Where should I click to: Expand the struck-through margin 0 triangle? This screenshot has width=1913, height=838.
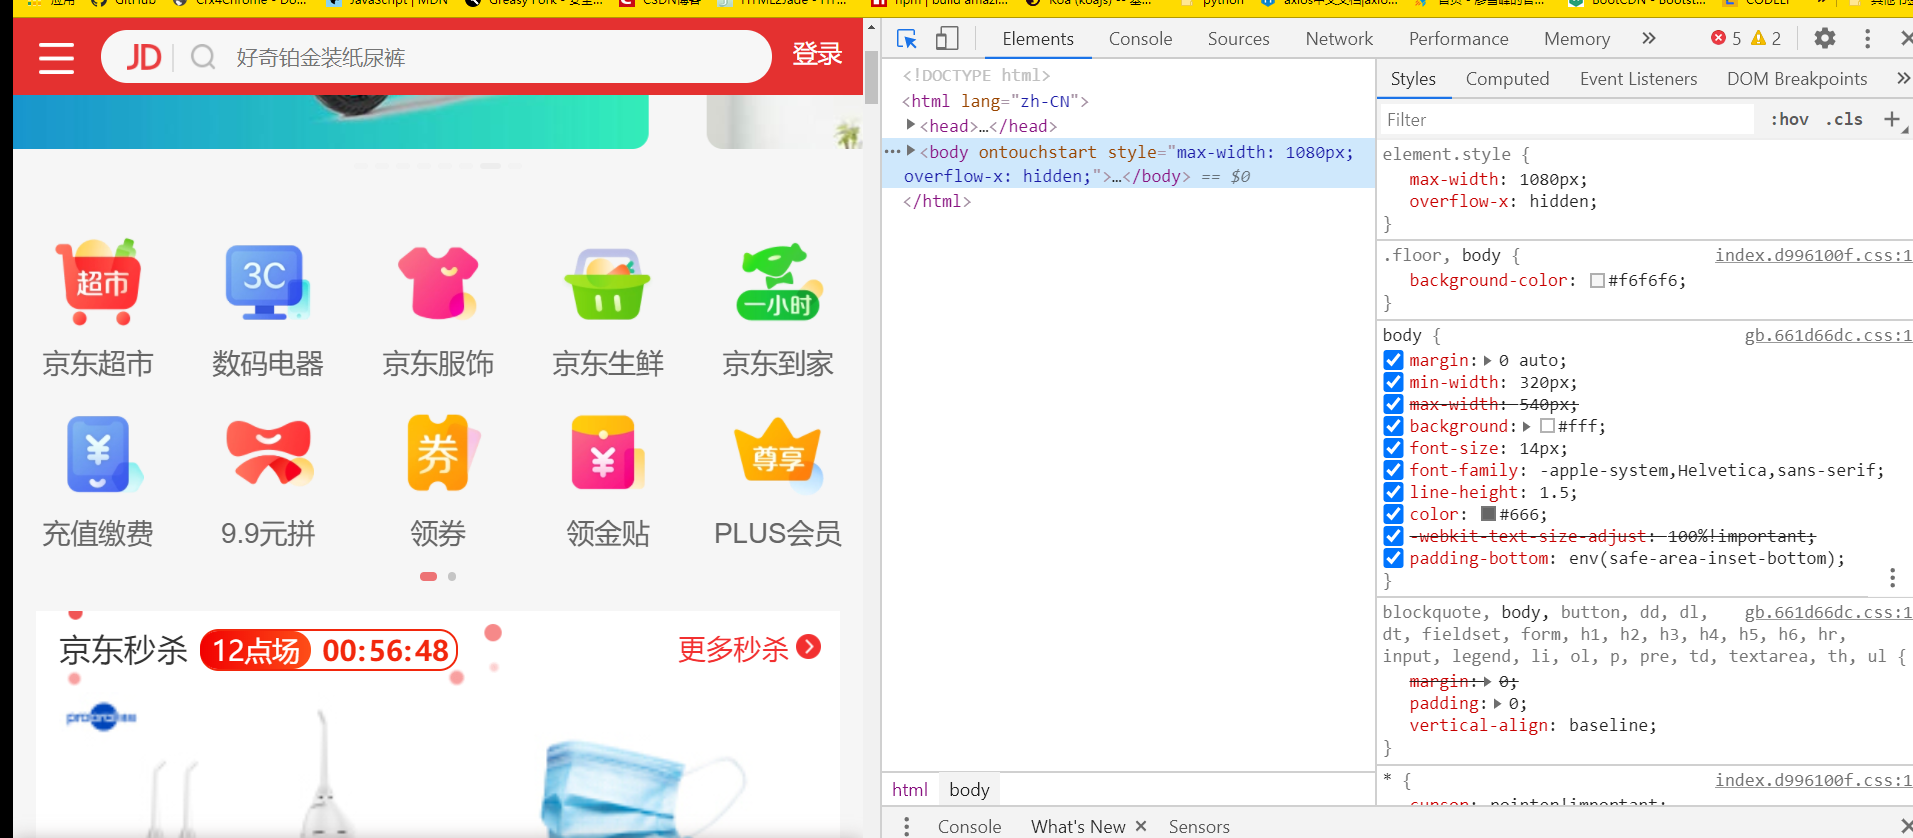coord(1487,682)
